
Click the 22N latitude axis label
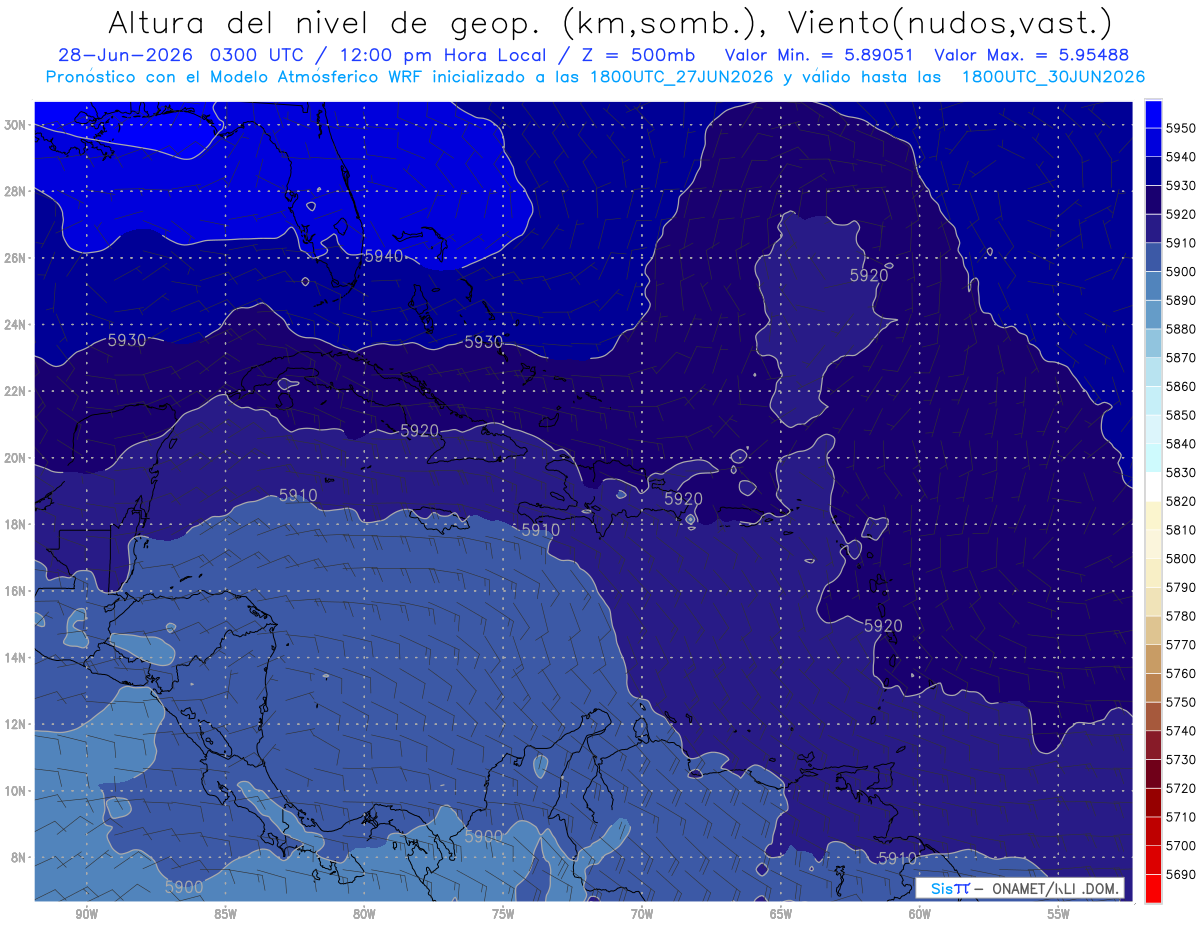click(17, 391)
